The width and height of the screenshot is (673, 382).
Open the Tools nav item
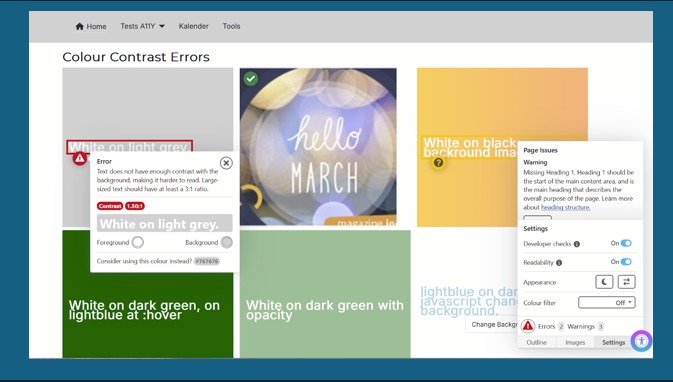pyautogui.click(x=231, y=26)
